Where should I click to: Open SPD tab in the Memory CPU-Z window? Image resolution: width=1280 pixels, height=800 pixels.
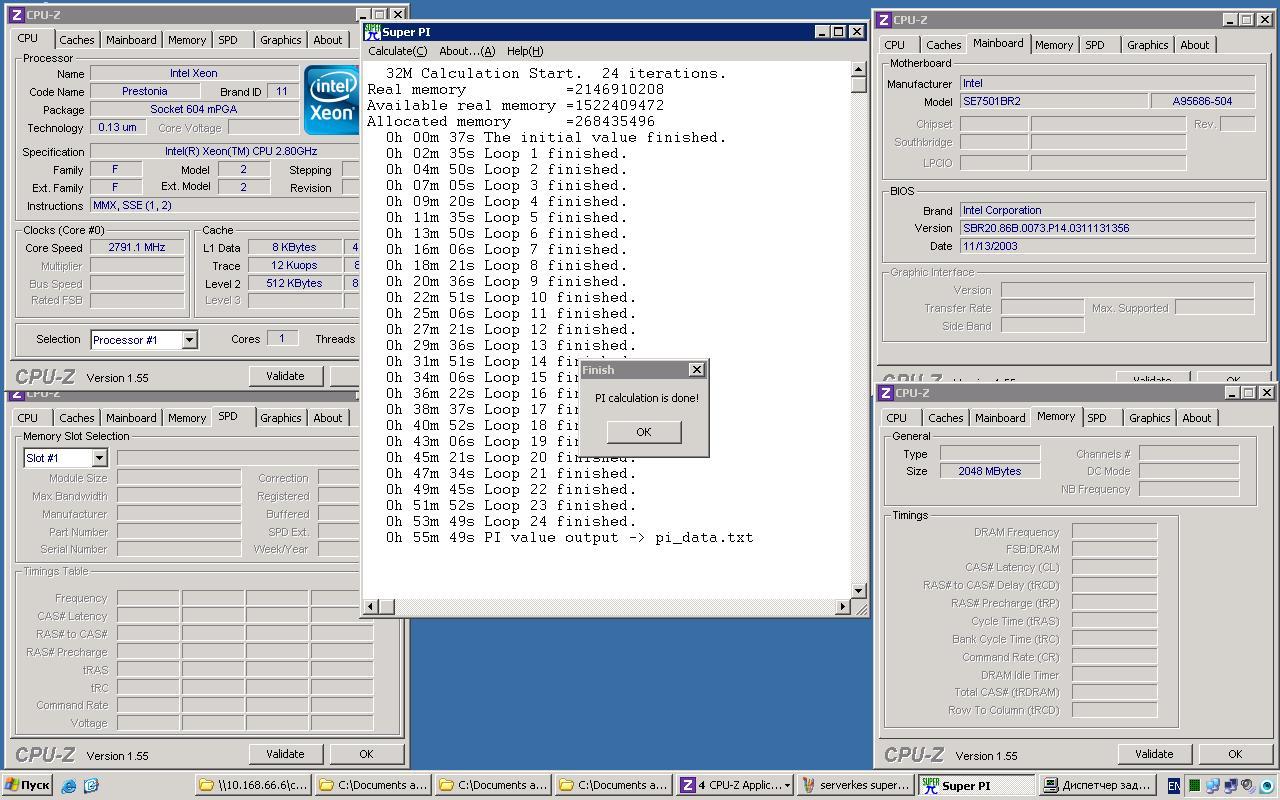click(x=1097, y=418)
